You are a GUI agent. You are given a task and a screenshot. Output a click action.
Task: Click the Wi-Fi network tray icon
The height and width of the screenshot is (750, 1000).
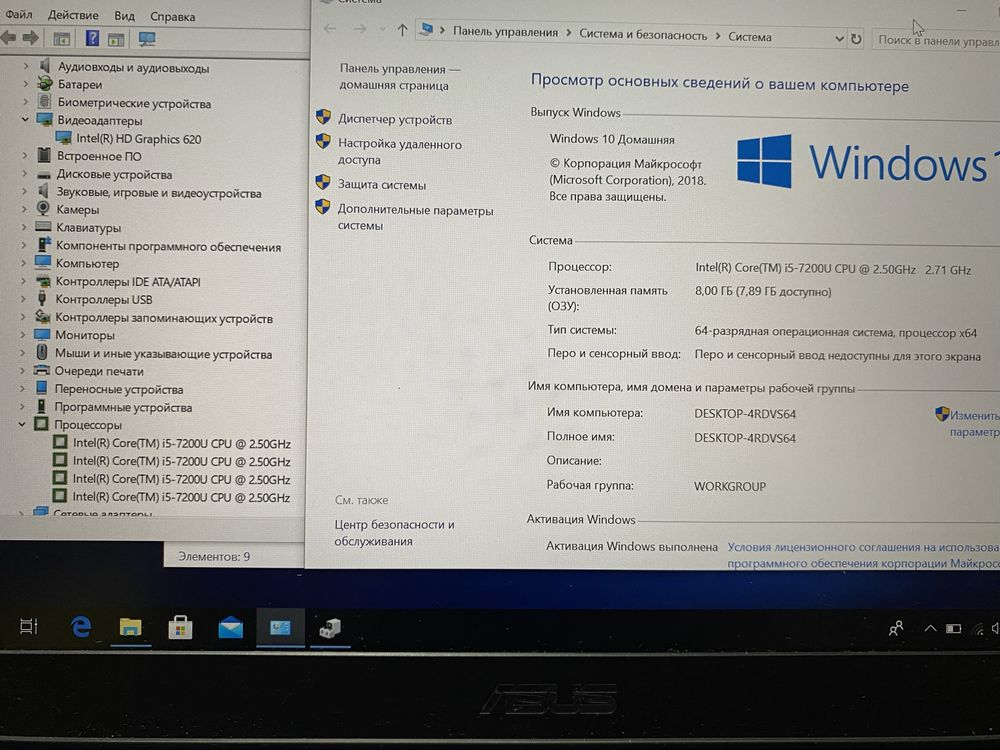point(978,629)
